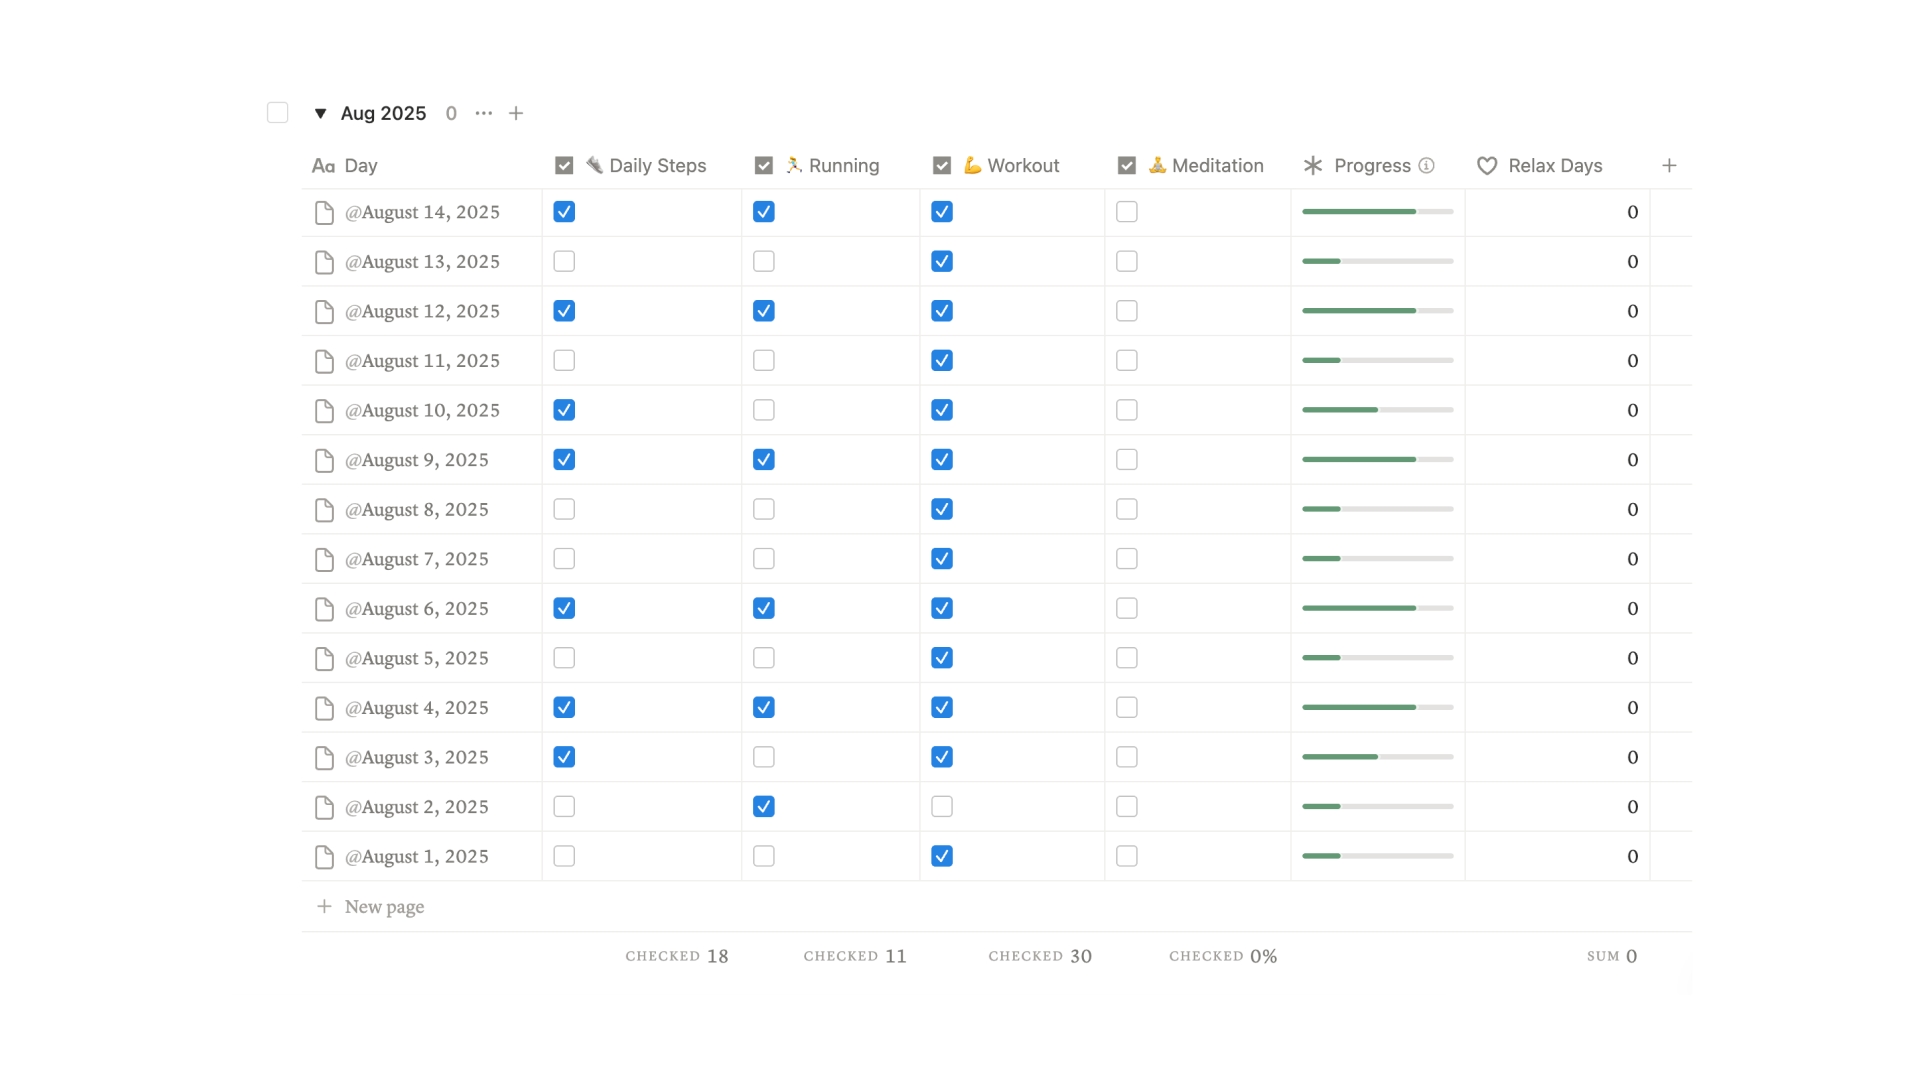Uncheck Running for August 2, 2025
Image resolution: width=1920 pixels, height=1080 pixels.
coord(764,807)
